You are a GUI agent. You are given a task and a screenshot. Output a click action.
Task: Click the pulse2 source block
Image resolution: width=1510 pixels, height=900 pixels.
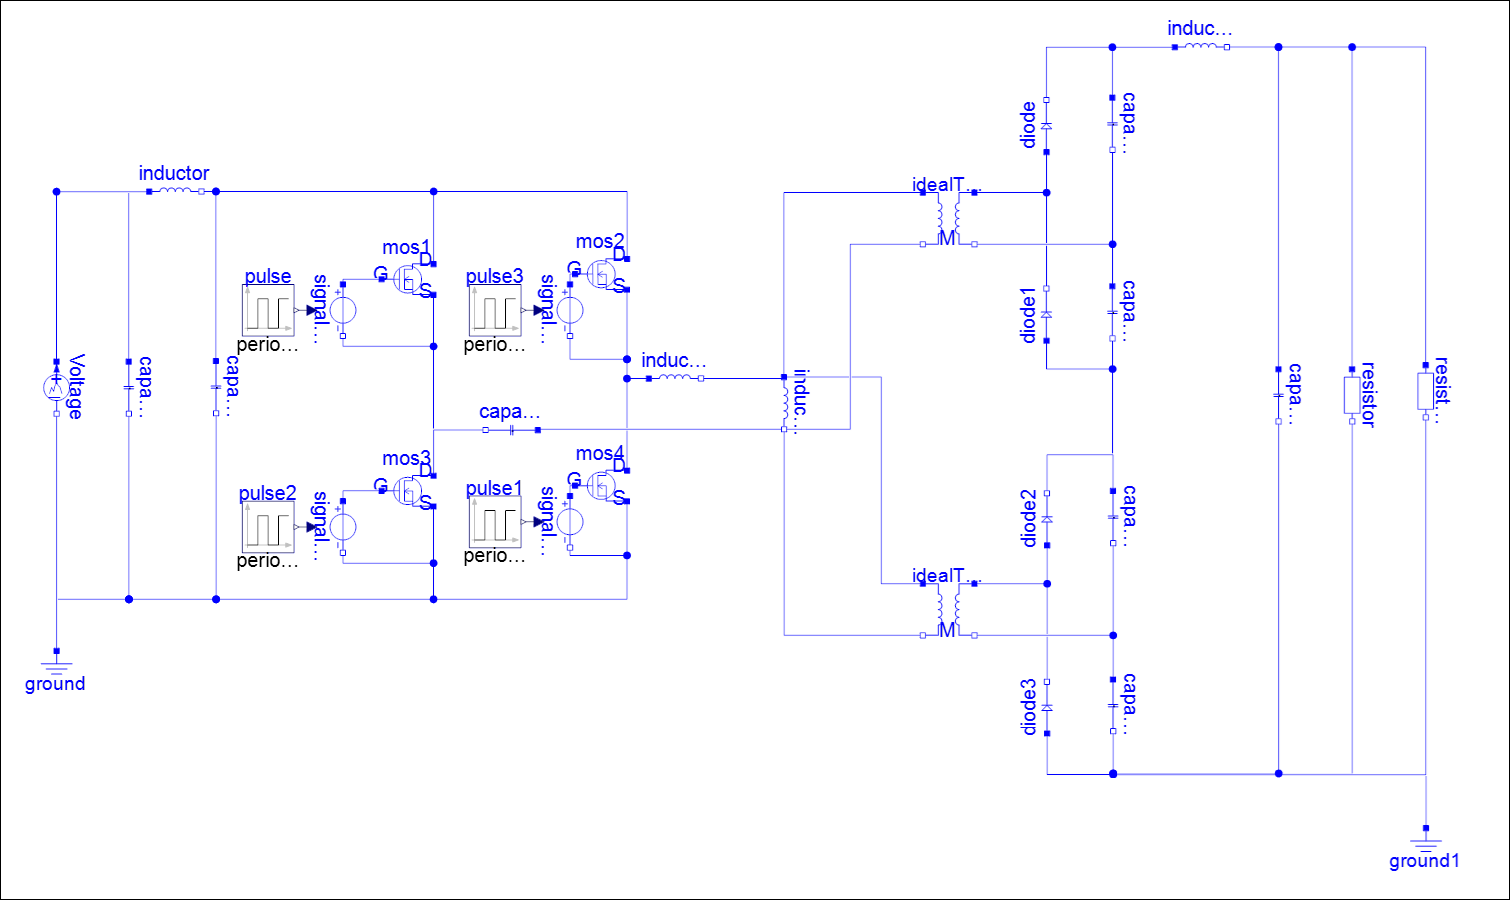268,527
